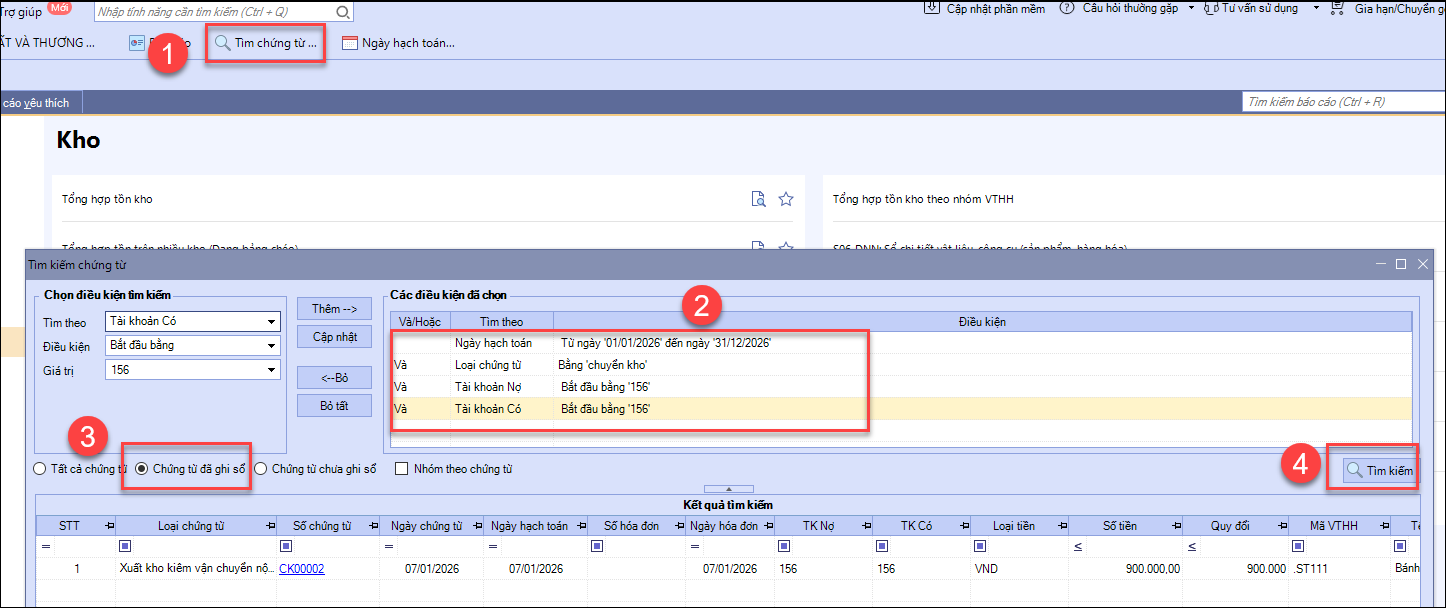This screenshot has height=608, width=1446.
Task: Expand the Giá trị combo box
Action: point(271,370)
